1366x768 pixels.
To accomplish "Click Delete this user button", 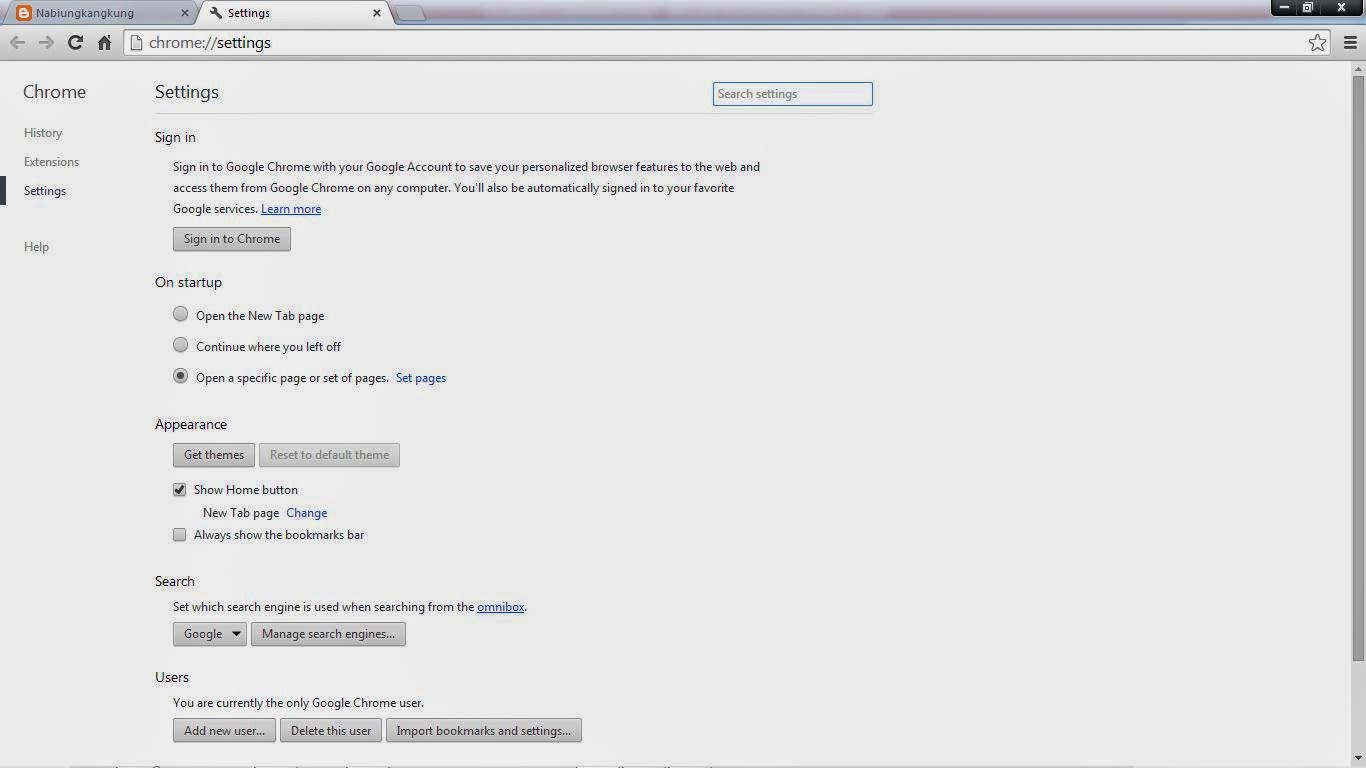I will point(331,731).
